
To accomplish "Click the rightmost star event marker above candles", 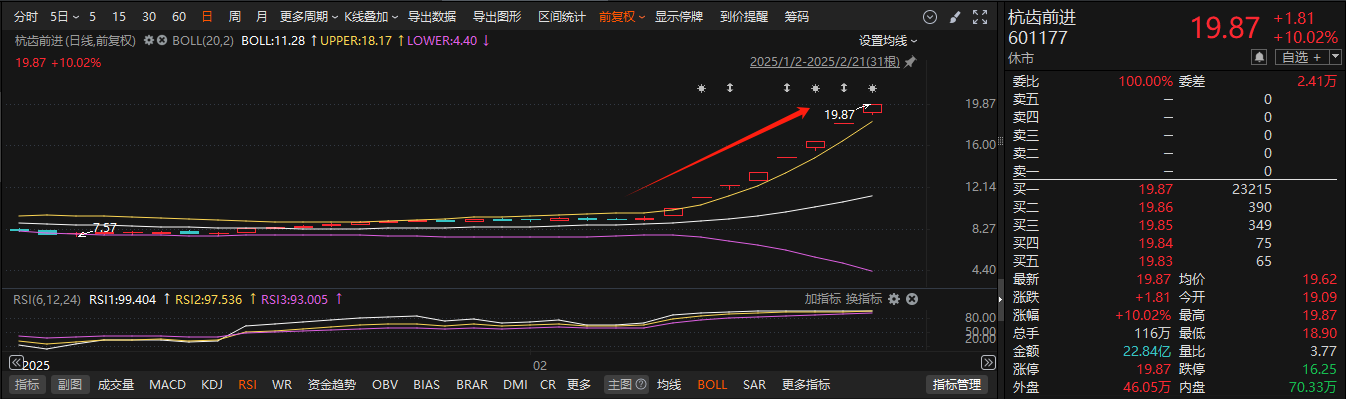I will tap(873, 89).
